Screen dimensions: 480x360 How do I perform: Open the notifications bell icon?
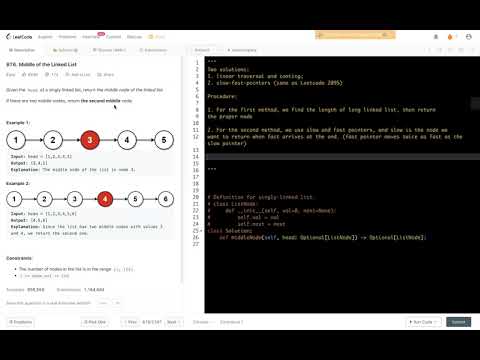pos(436,37)
